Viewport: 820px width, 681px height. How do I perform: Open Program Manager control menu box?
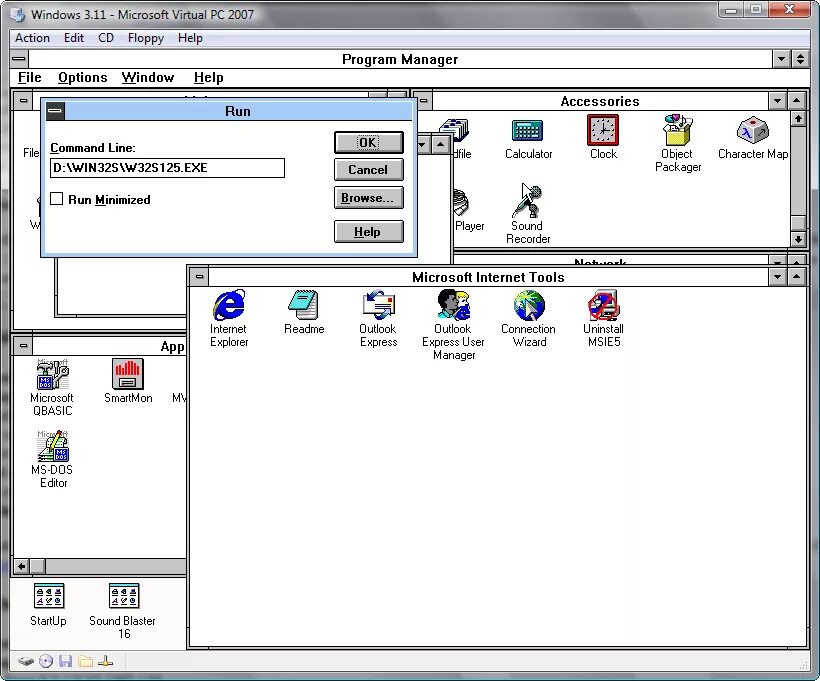pos(19,59)
